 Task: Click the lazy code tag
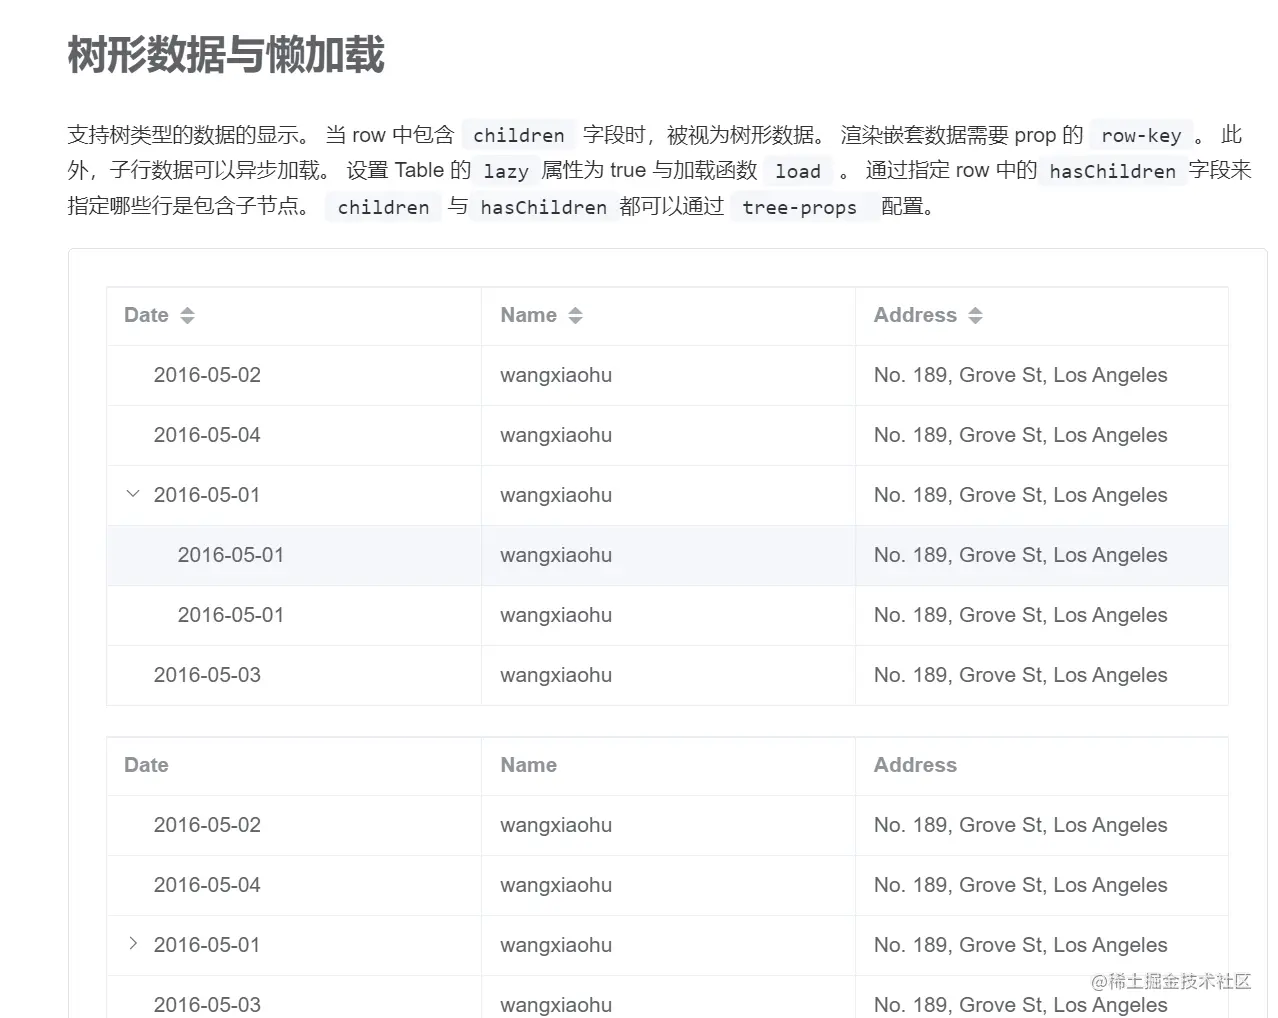click(505, 171)
